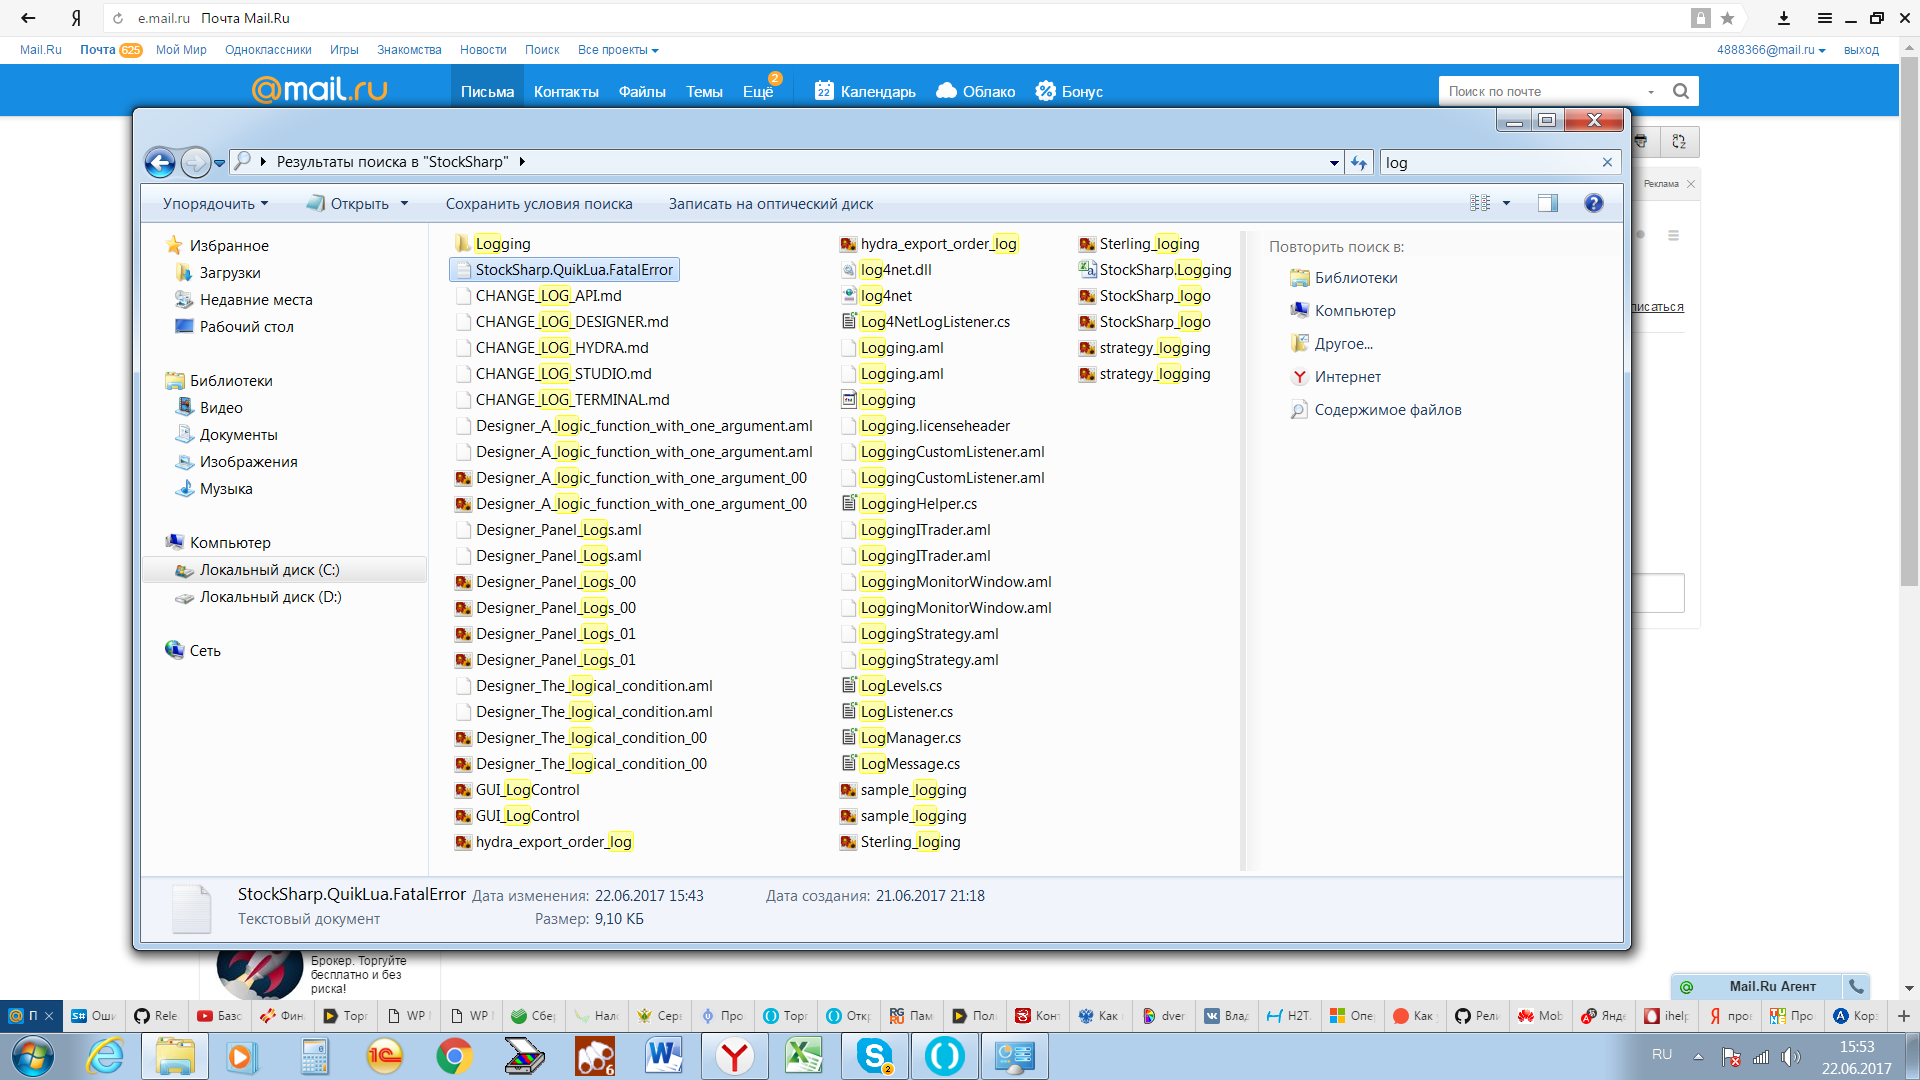The image size is (1920, 1080).
Task: Expand the Открыть dropdown arrow
Action: tap(404, 204)
